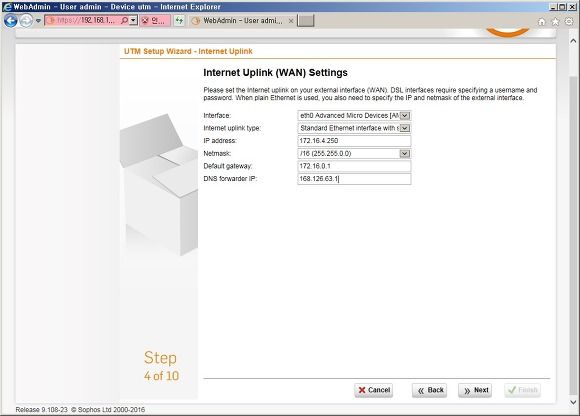Click the Default gateway: label
The height and width of the screenshot is (416, 580).
pos(228,166)
